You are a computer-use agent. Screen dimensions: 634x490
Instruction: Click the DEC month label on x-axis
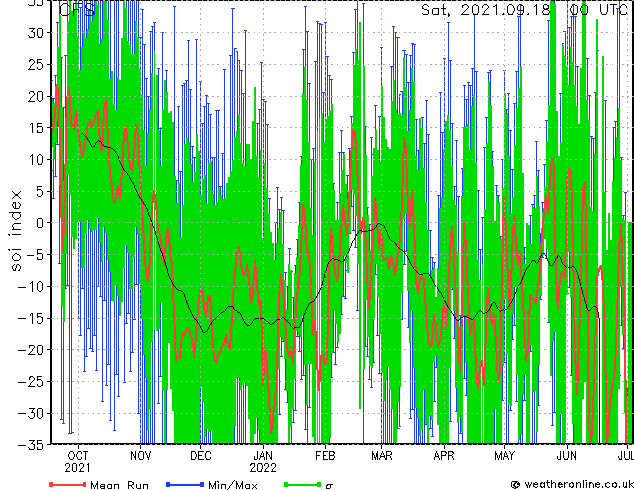tap(201, 454)
